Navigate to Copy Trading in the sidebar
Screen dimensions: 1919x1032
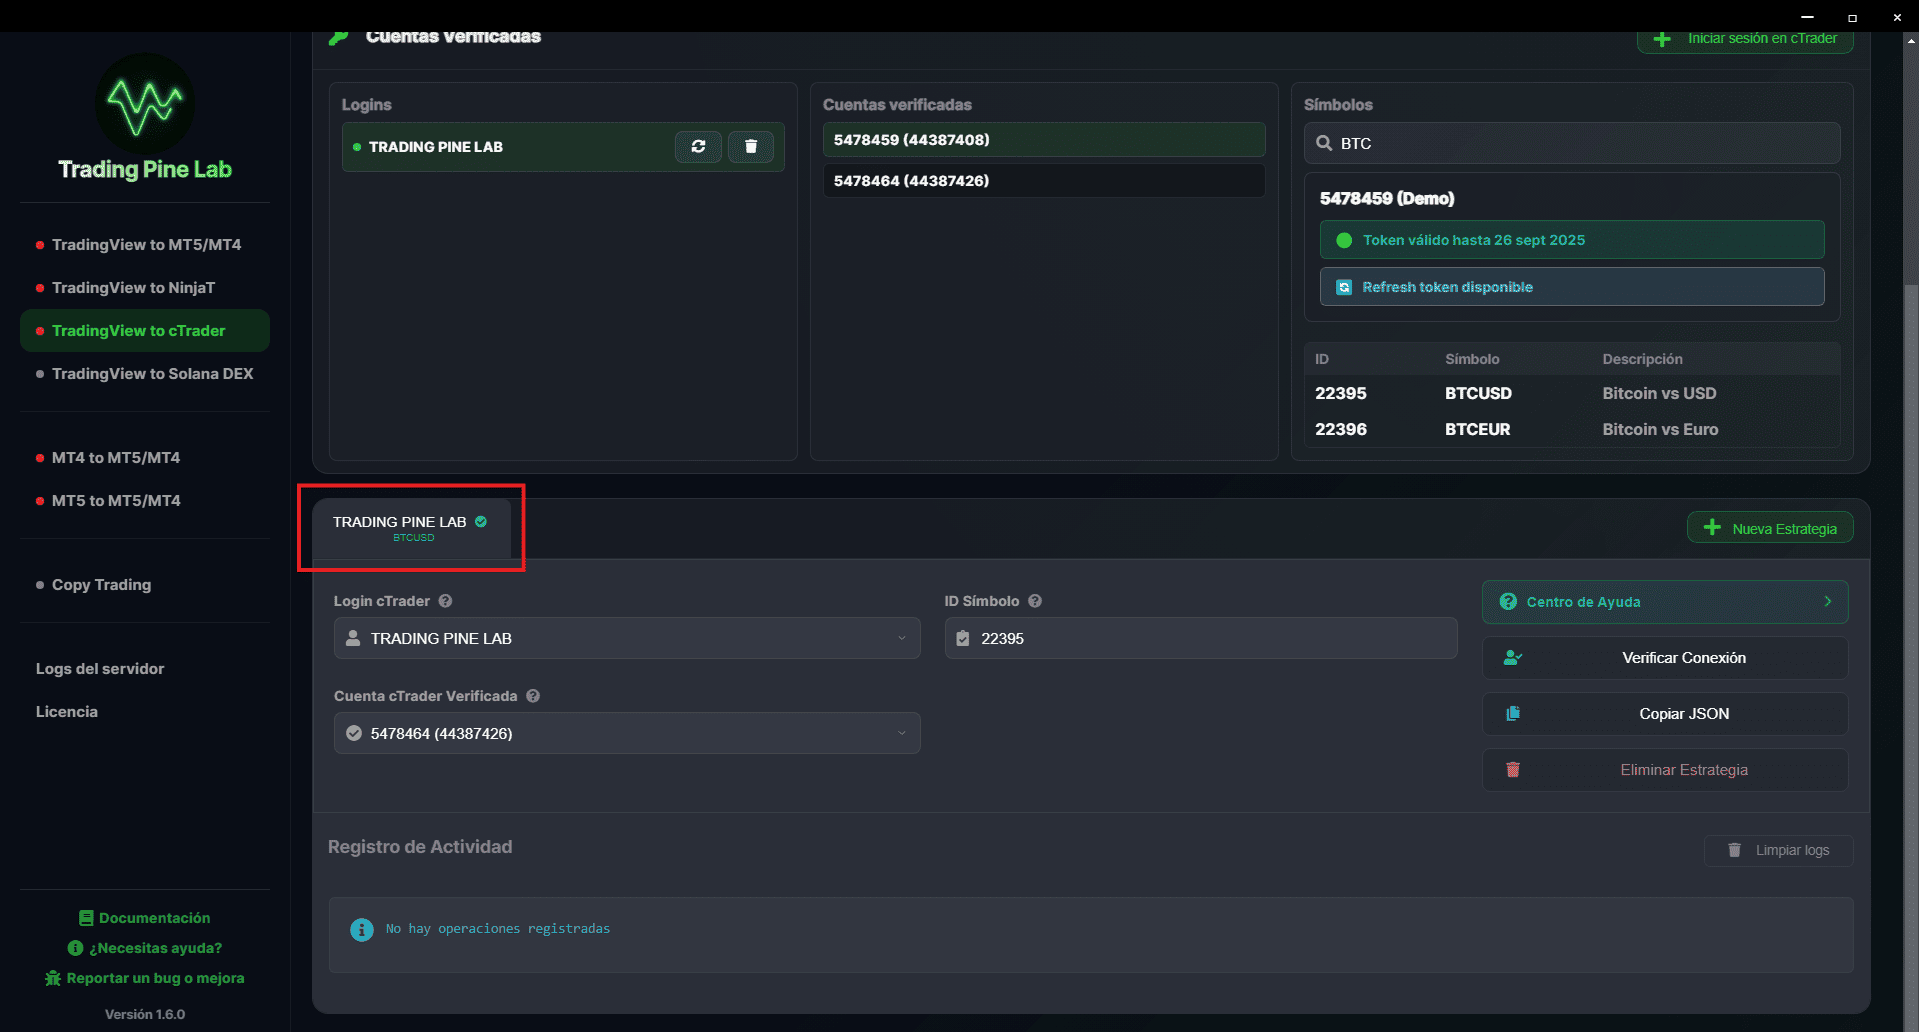(x=101, y=585)
